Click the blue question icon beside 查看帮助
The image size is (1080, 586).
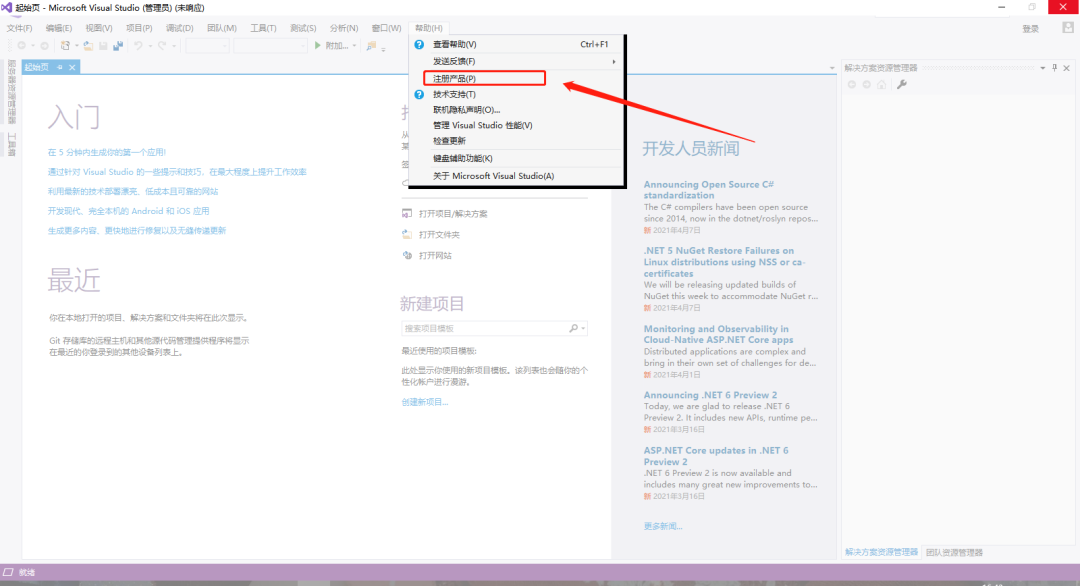[x=419, y=44]
